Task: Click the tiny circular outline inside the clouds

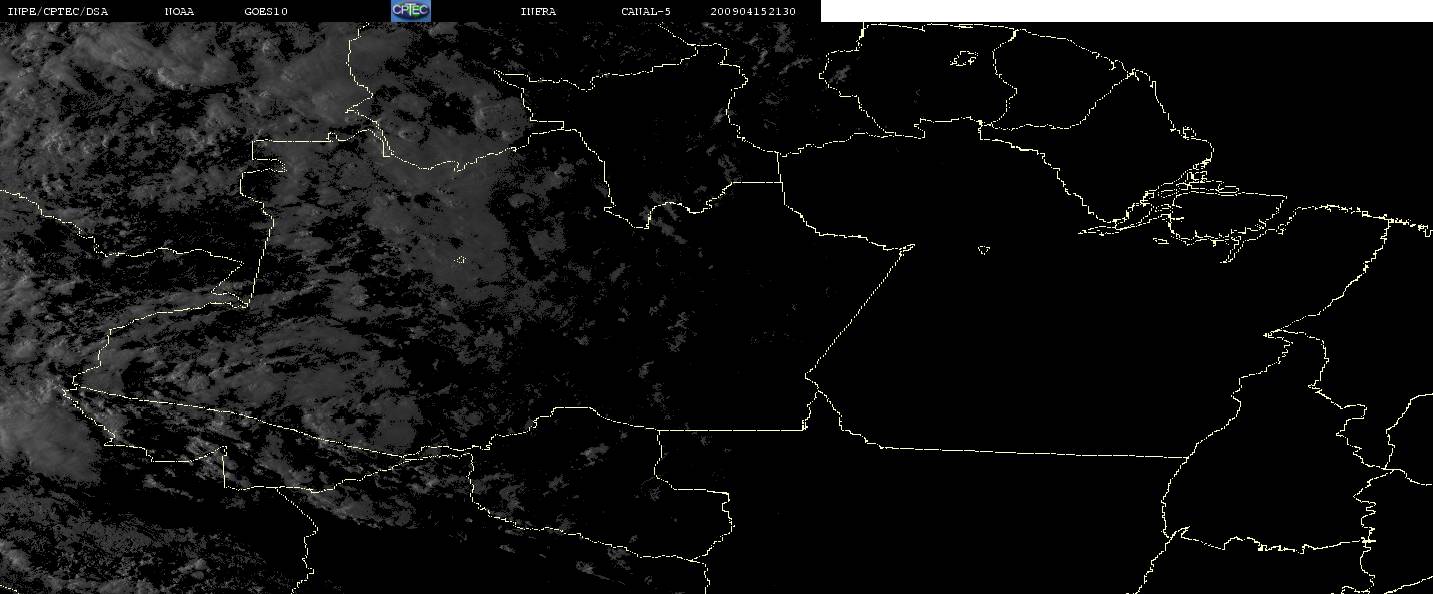Action: (460, 261)
